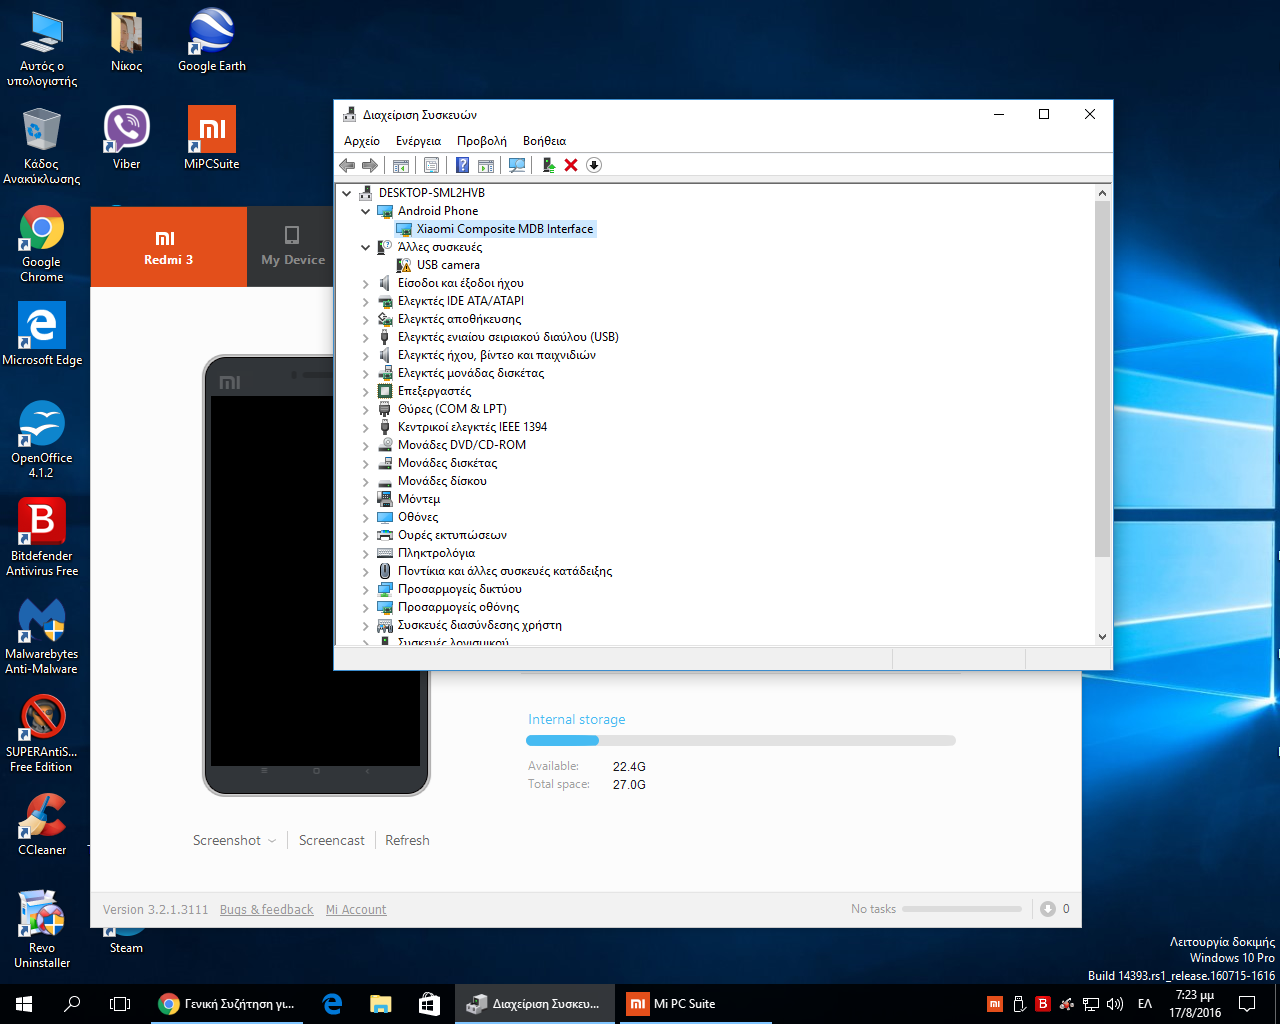Click the Device Manager vertical scrollbar down arrow

pyautogui.click(x=1102, y=636)
